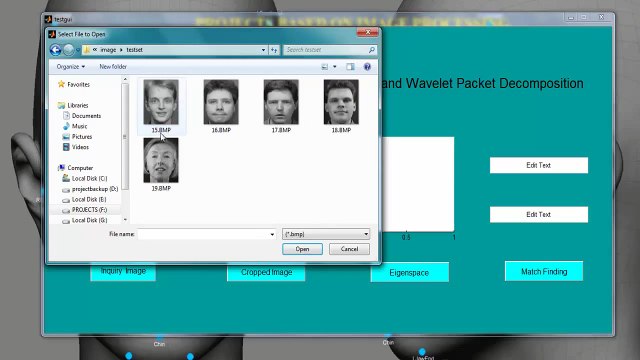This screenshot has width=640, height=360.
Task: Maximize the testgui window
Action: [x=584, y=18]
